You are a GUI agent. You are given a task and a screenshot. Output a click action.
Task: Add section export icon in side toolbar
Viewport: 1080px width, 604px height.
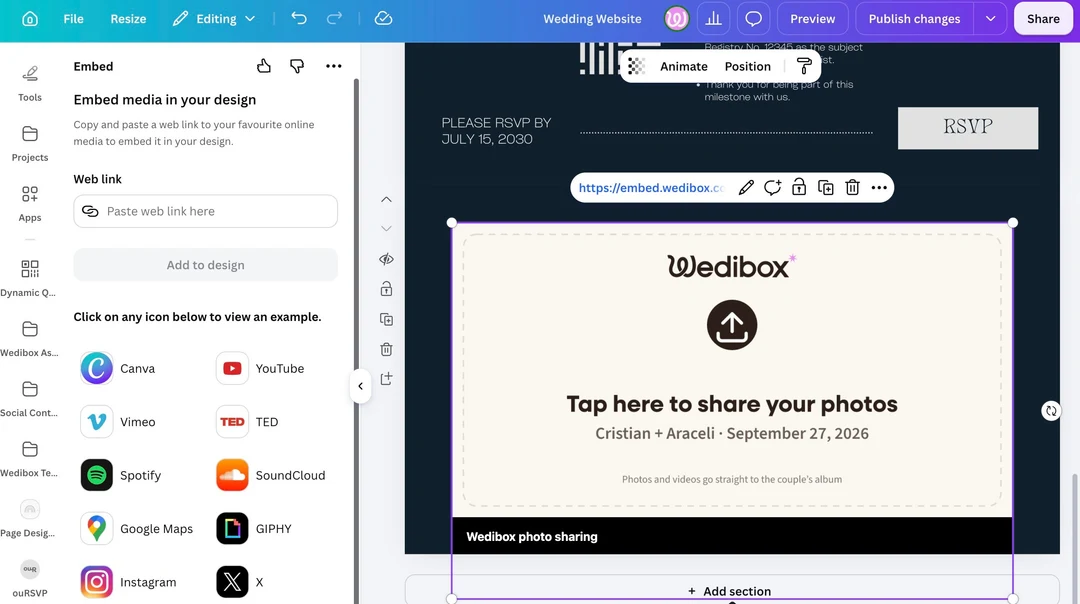click(386, 379)
